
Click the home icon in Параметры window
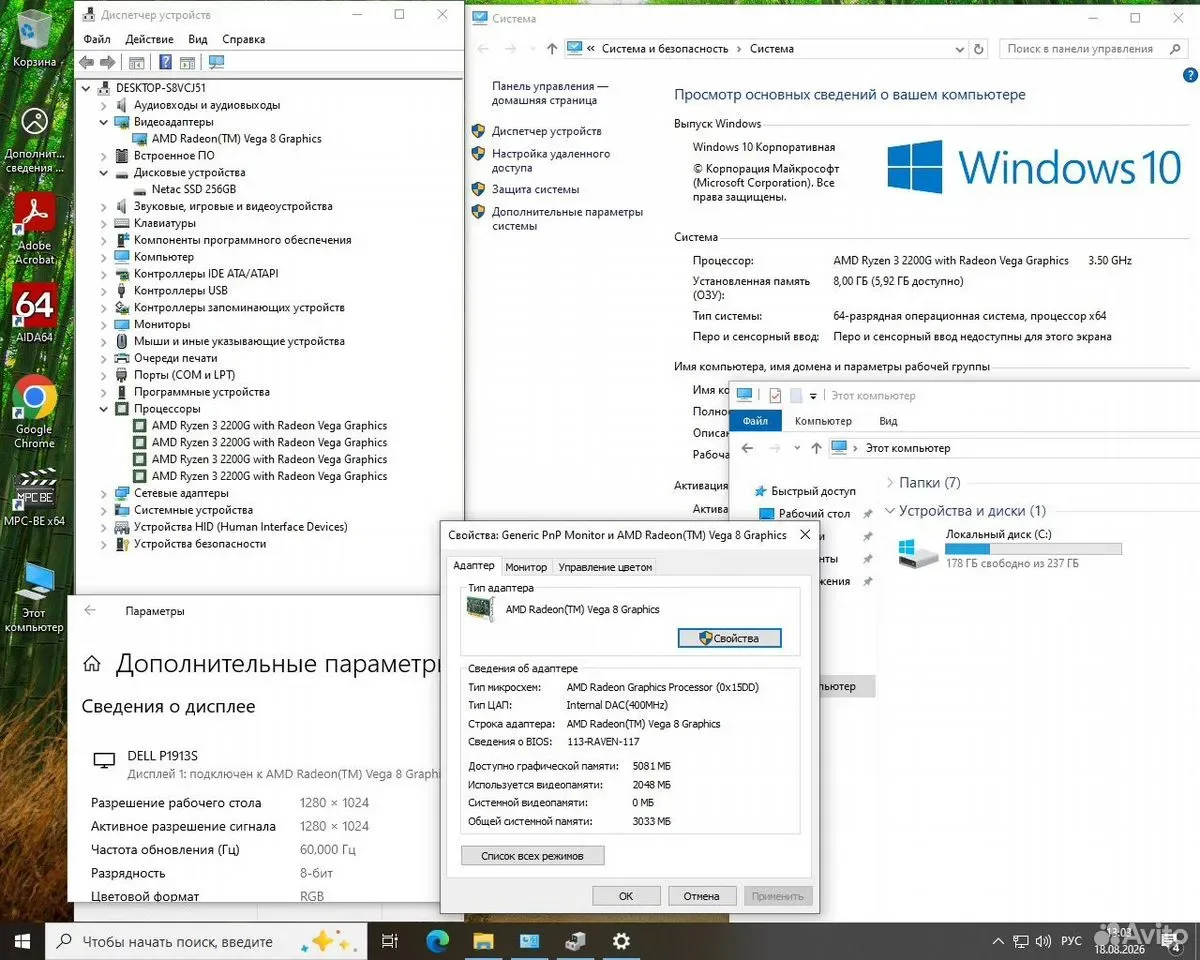coord(92,664)
